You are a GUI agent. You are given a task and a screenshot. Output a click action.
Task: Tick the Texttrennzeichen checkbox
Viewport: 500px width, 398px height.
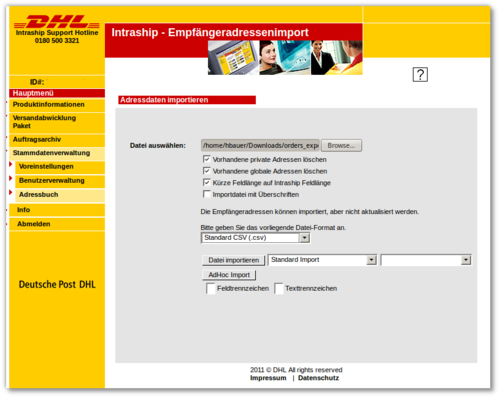coord(279,288)
